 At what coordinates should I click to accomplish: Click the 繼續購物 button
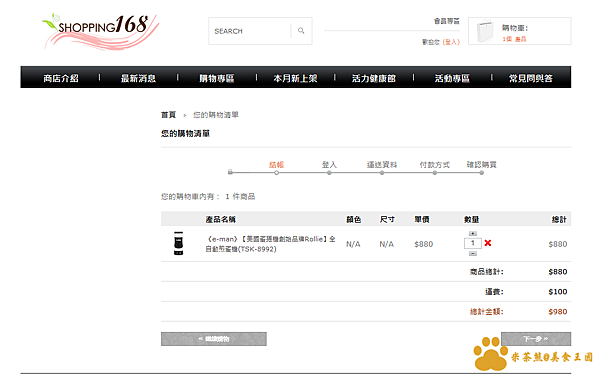click(x=214, y=339)
